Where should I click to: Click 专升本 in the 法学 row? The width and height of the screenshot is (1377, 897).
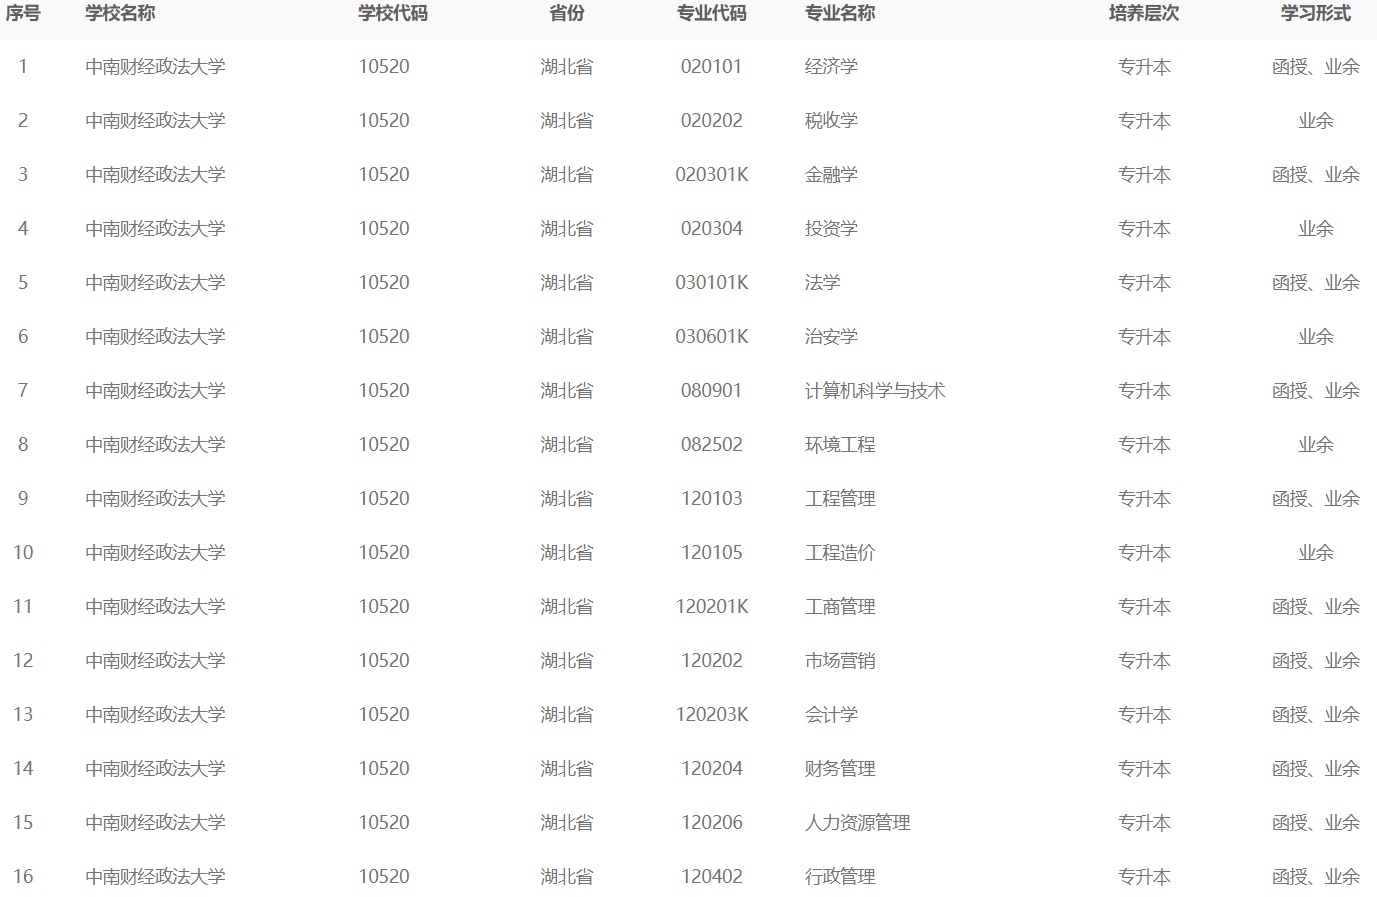[1144, 283]
